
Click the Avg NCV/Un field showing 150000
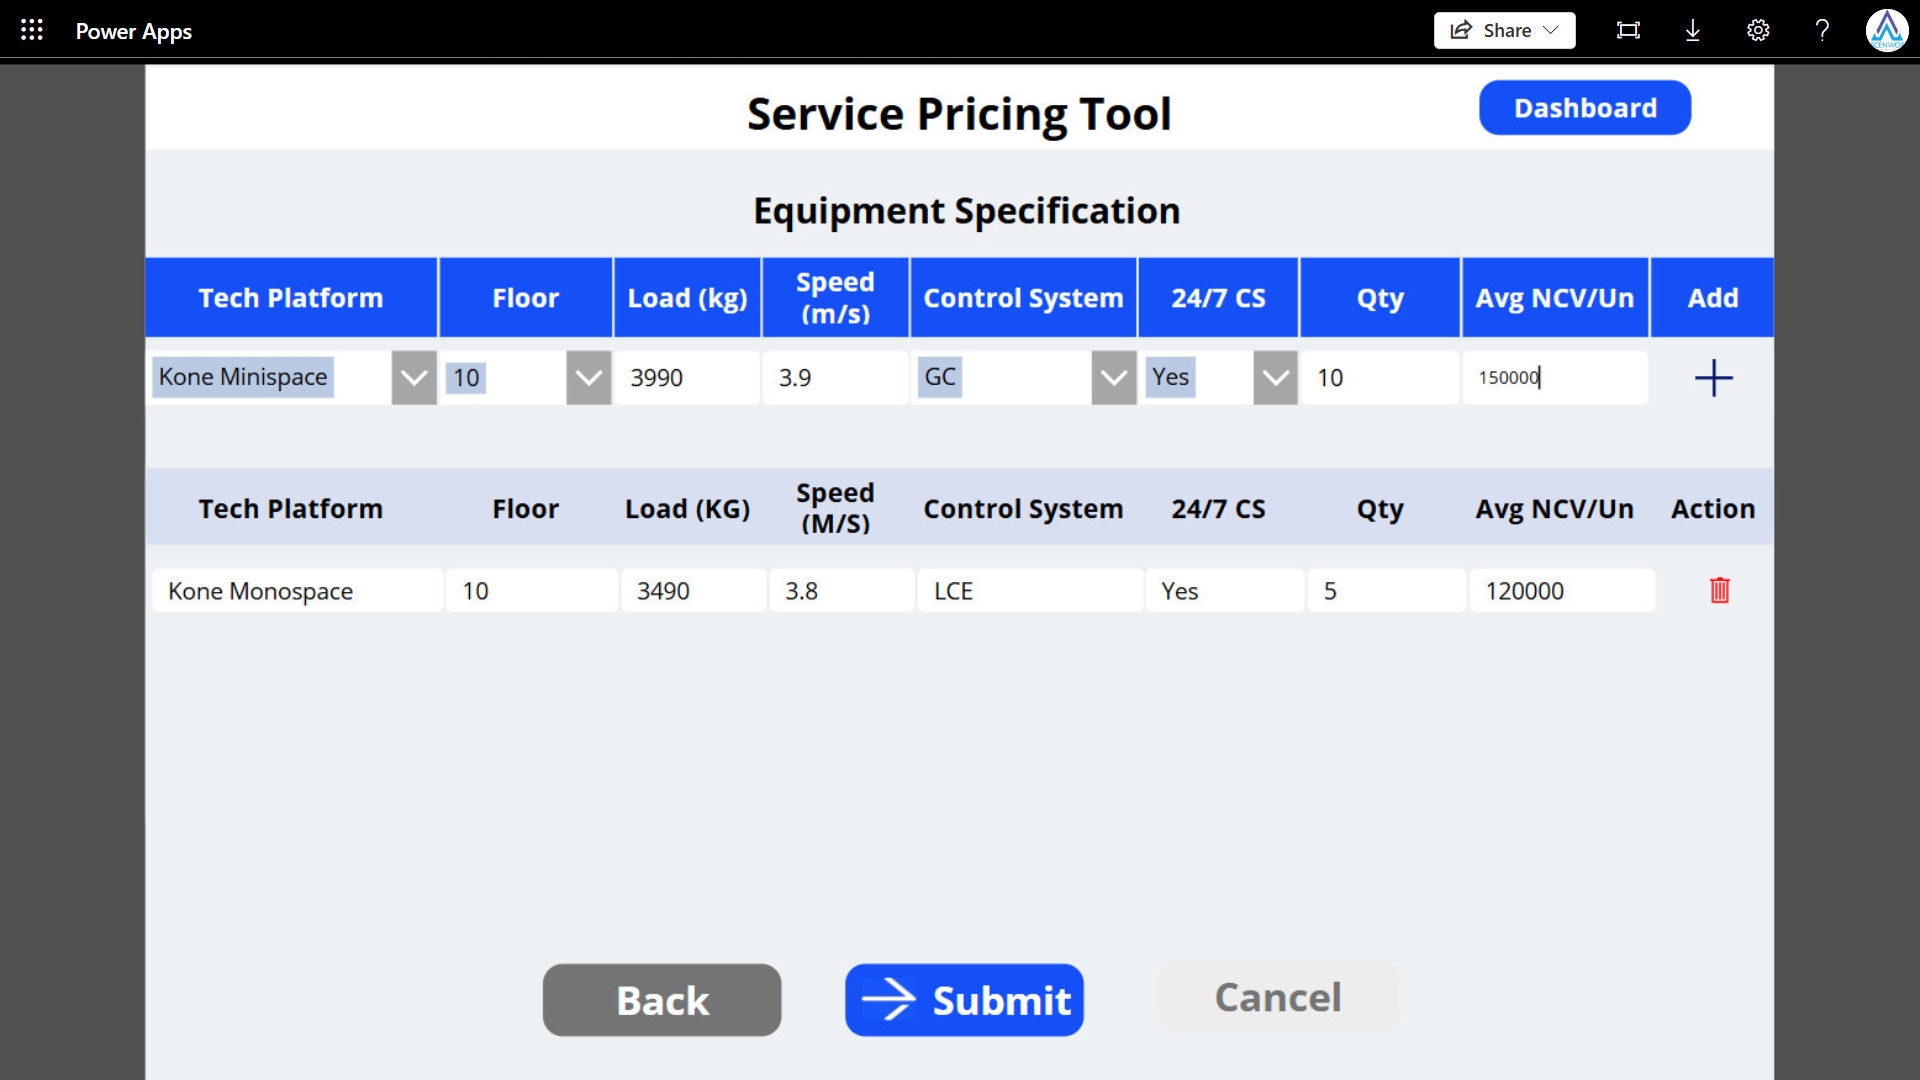pos(1555,378)
